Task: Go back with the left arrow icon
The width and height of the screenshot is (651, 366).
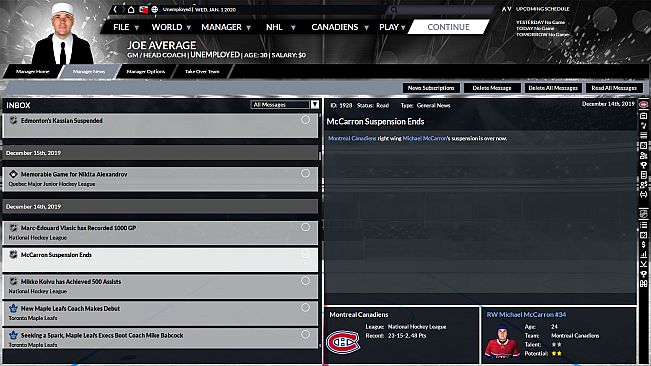Action: pos(115,9)
